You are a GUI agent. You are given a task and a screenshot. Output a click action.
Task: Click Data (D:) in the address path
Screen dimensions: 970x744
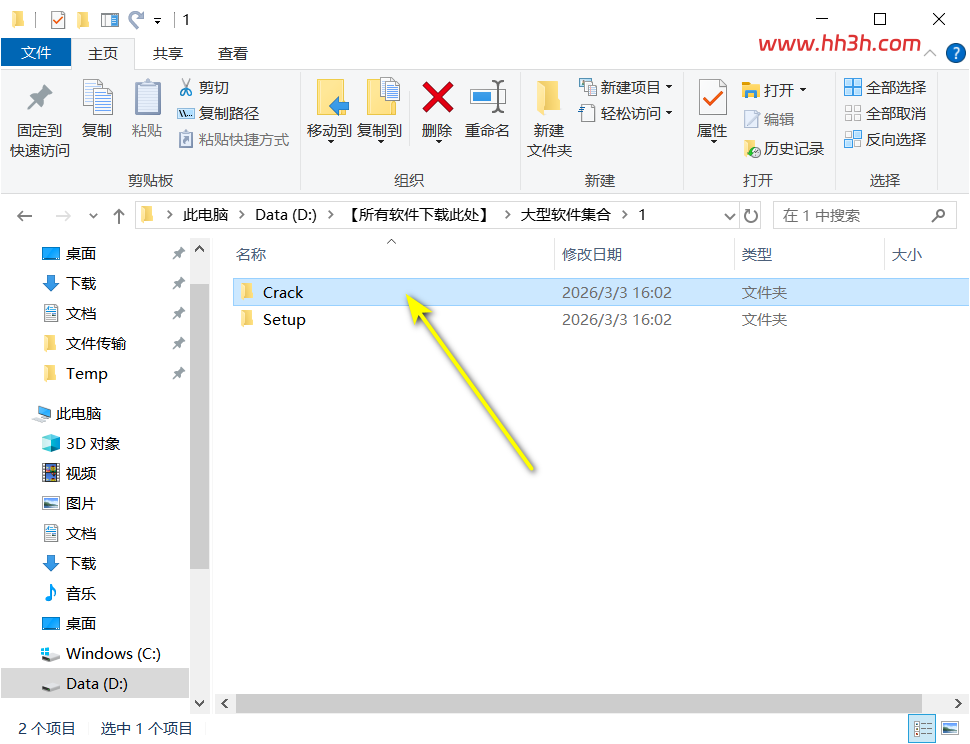(x=286, y=215)
